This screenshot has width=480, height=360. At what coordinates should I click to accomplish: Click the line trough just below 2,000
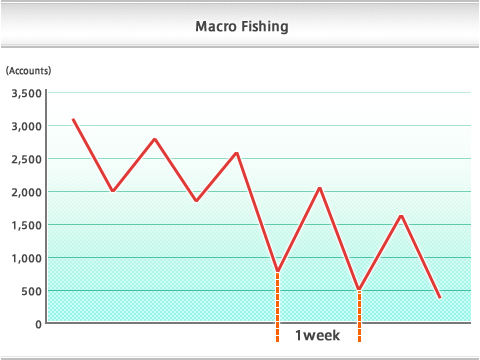[x=196, y=200]
